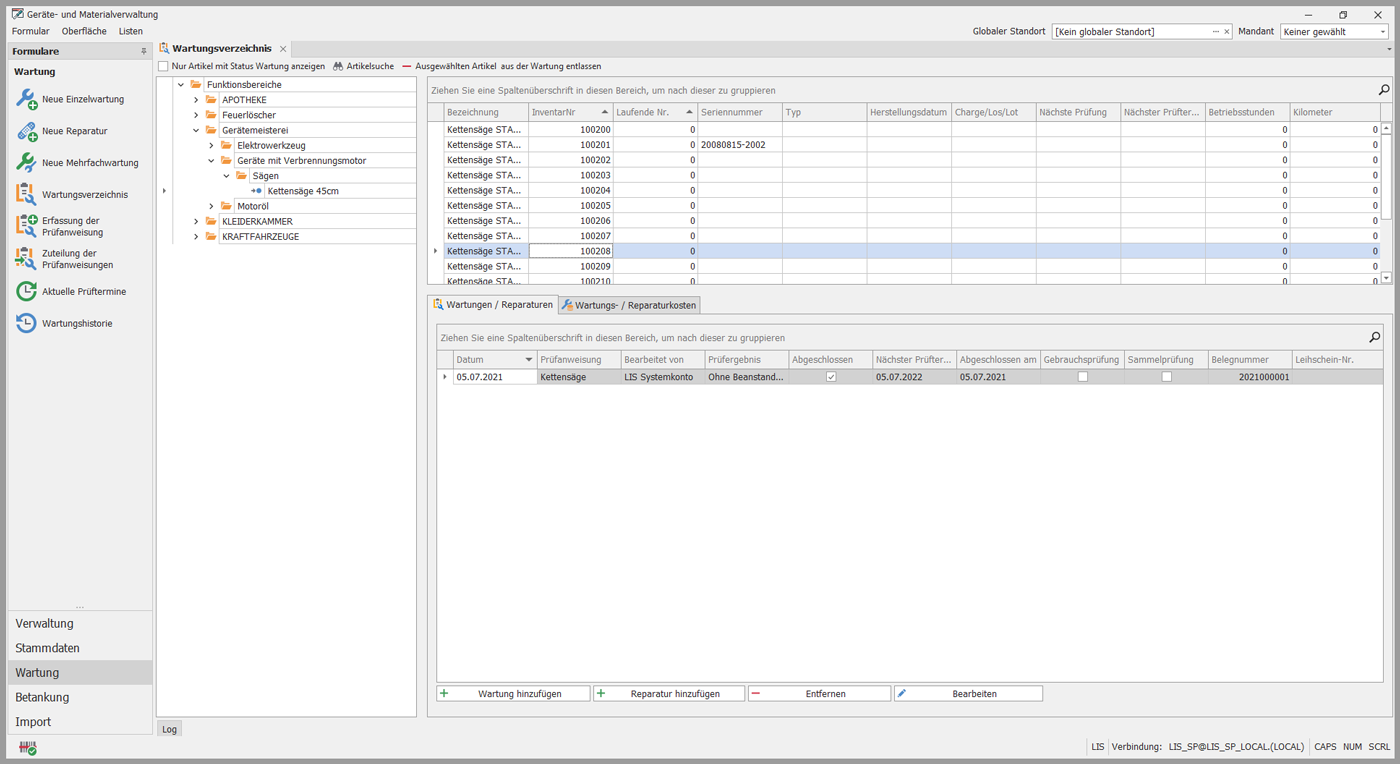The image size is (1400, 764).
Task: Collapse the Gerätemeisterei tree node
Action: pyautogui.click(x=196, y=130)
